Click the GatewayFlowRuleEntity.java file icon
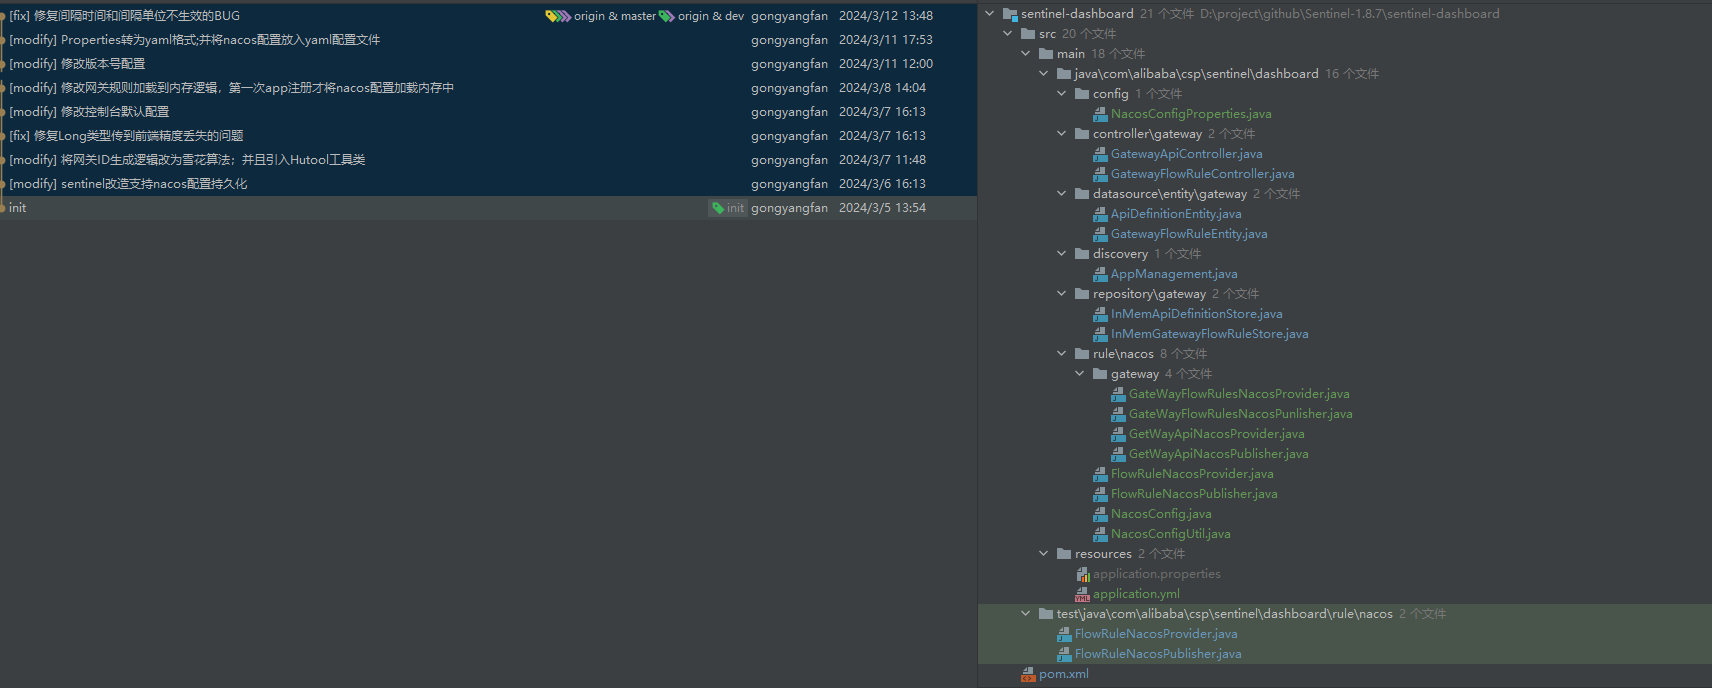1712x688 pixels. 1100,234
